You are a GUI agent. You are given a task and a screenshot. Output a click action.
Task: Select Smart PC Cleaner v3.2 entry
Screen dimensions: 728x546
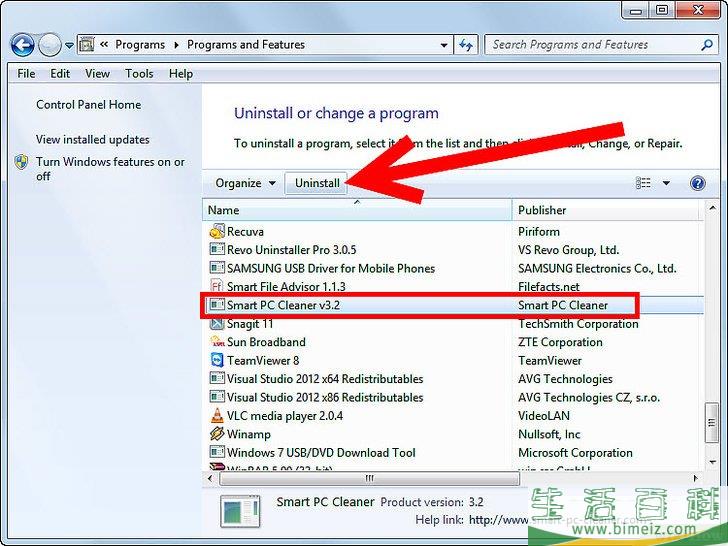283,305
